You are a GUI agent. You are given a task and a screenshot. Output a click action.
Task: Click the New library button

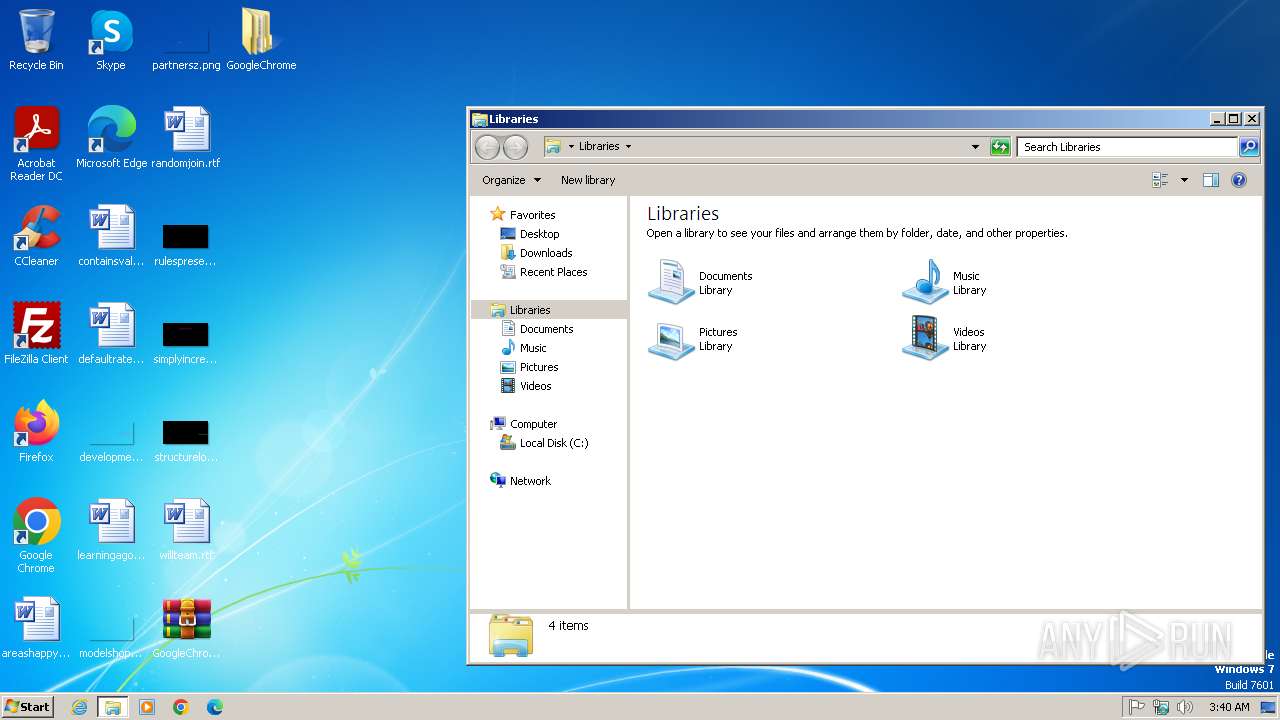coord(588,180)
